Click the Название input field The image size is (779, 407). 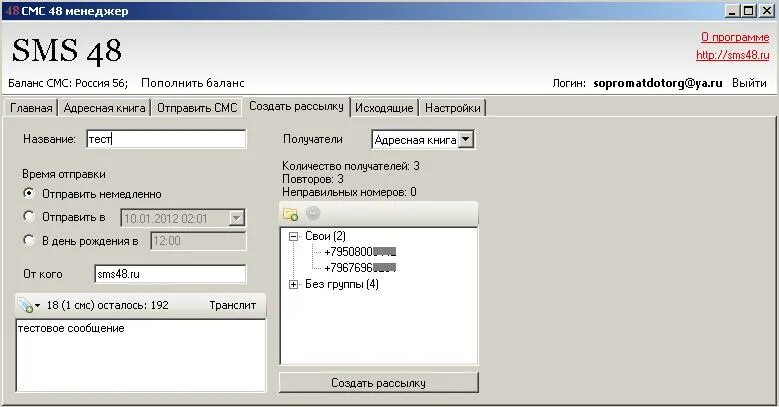click(166, 139)
